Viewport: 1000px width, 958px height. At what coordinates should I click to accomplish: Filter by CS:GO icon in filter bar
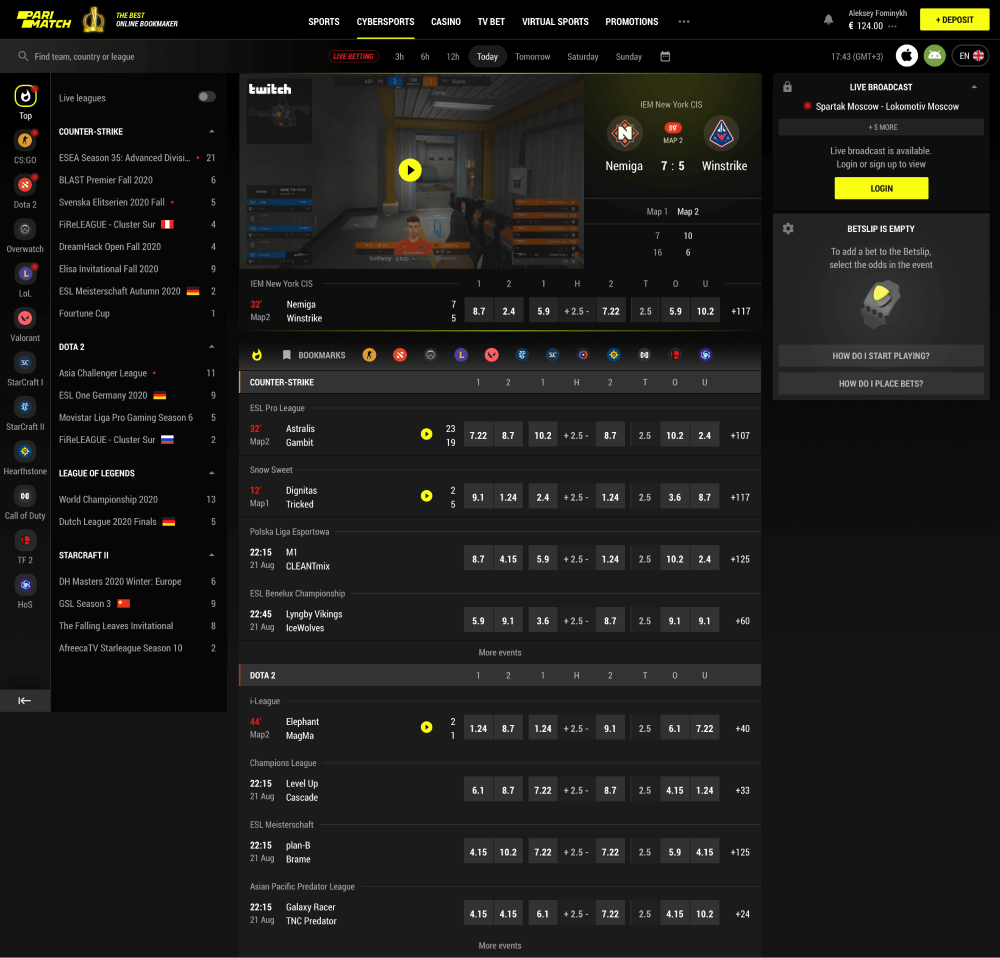pos(369,355)
